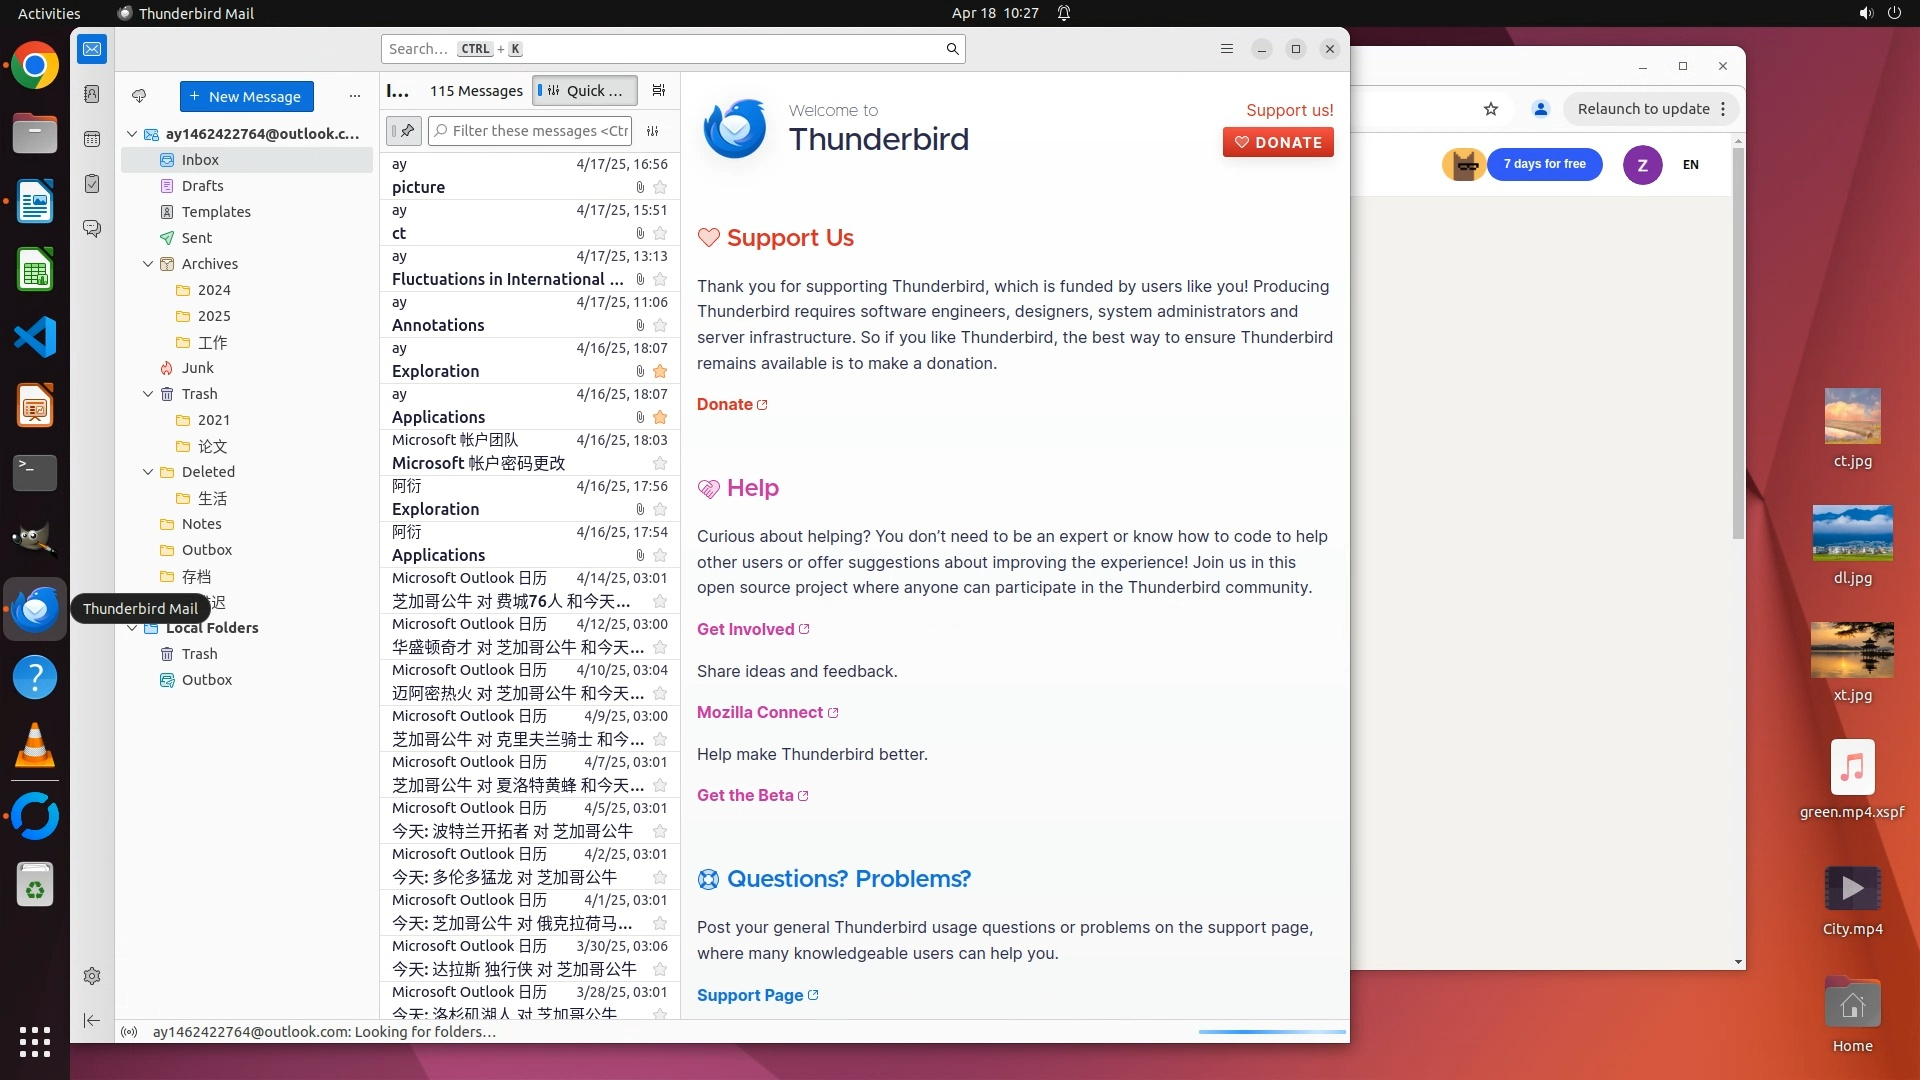1920x1080 pixels.
Task: Toggle the Quick Filter bar button
Action: click(585, 90)
